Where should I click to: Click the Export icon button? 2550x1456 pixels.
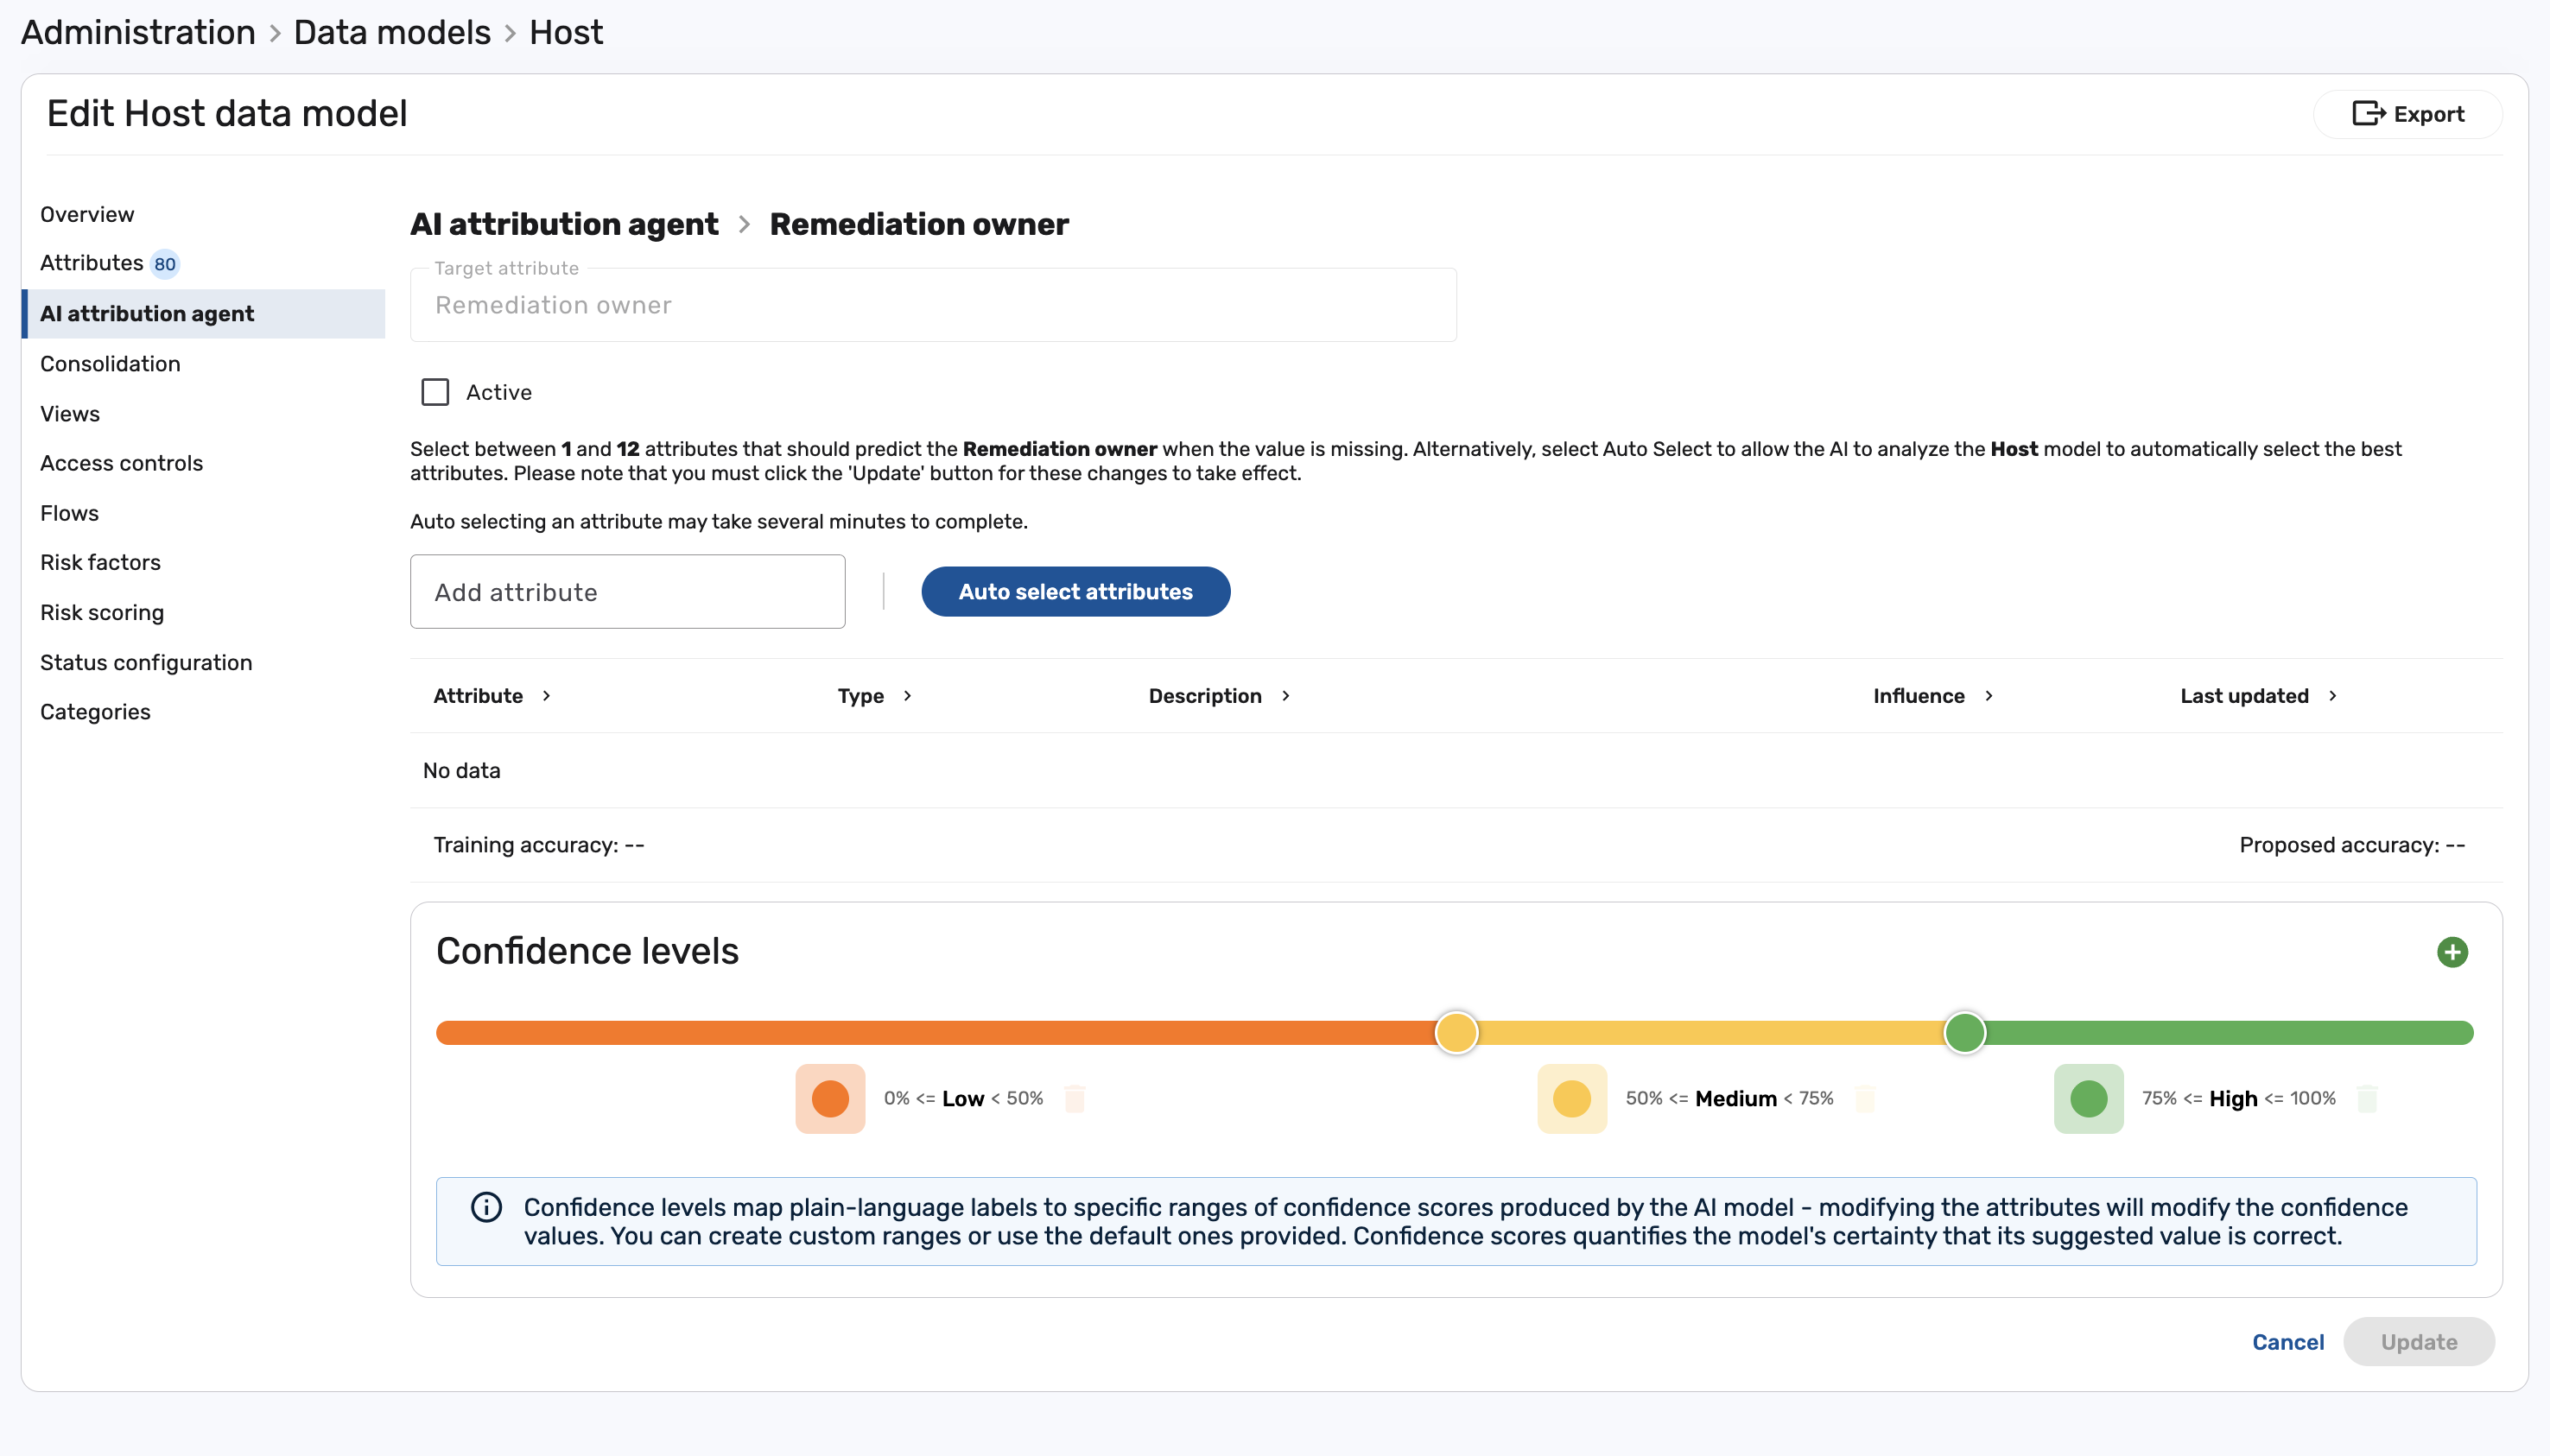pos(2407,114)
